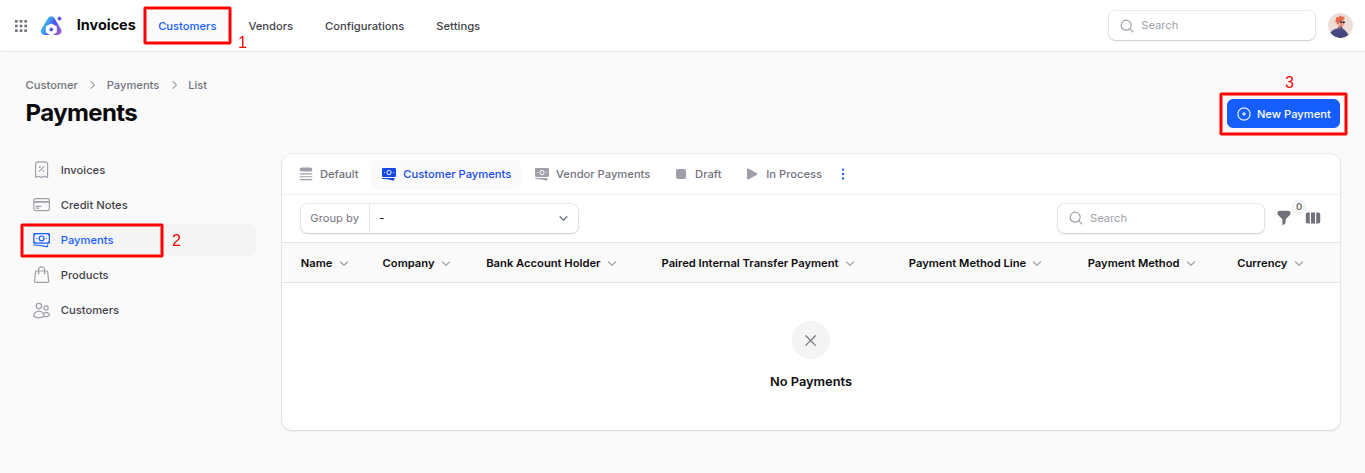Open the Settings top menu
This screenshot has height=473, width=1365.
coord(458,26)
